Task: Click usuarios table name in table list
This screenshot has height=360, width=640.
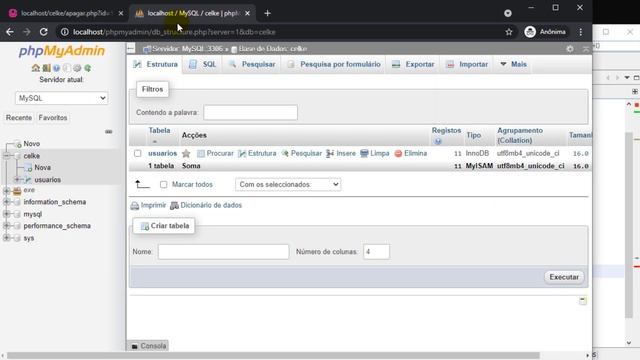Action: [162, 153]
